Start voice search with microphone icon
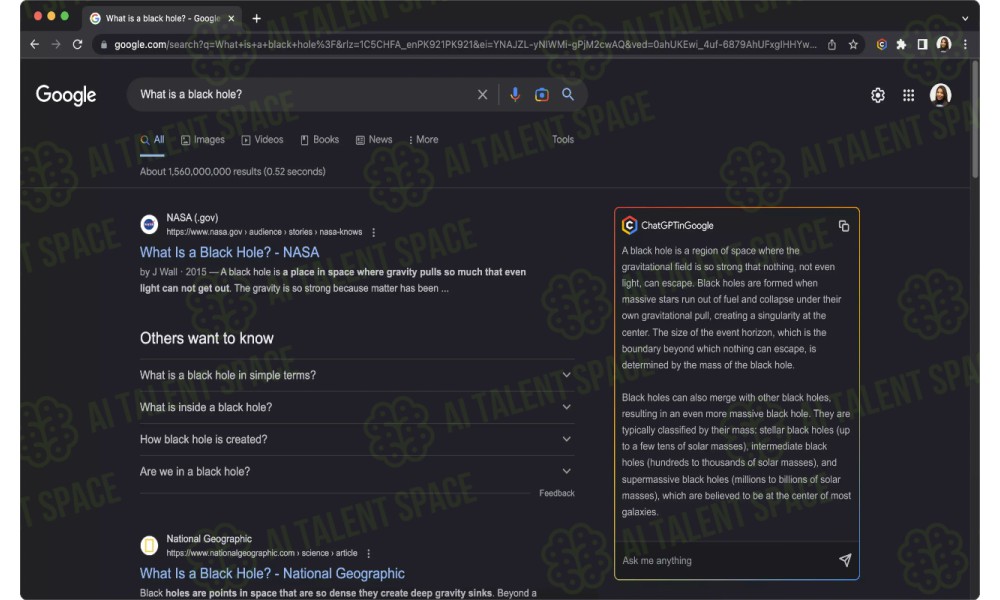The width and height of the screenshot is (1000, 600). click(515, 94)
